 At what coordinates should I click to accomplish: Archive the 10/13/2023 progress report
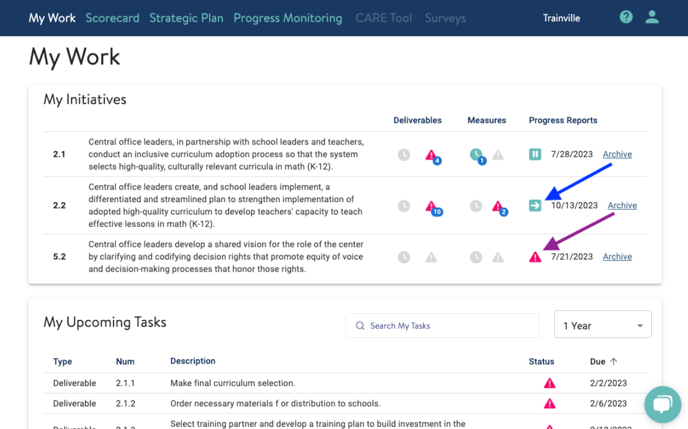coord(622,205)
